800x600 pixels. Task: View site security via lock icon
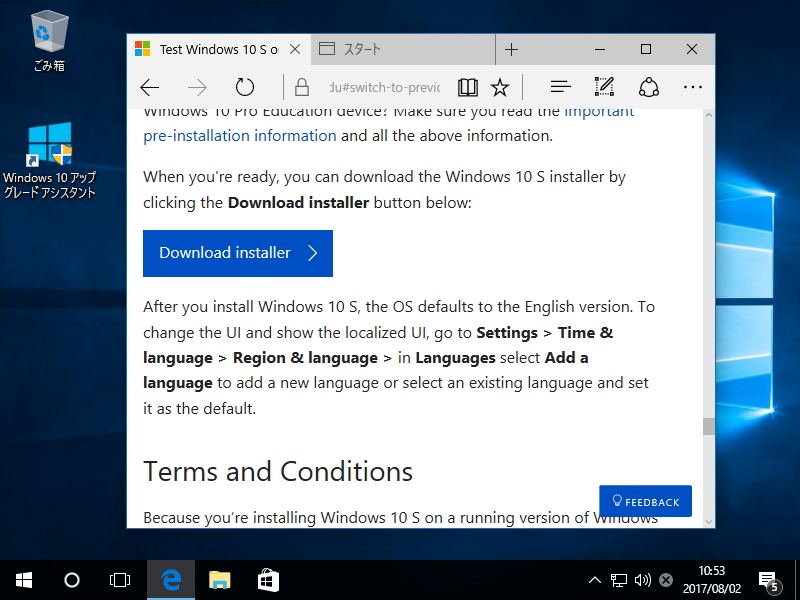point(301,87)
